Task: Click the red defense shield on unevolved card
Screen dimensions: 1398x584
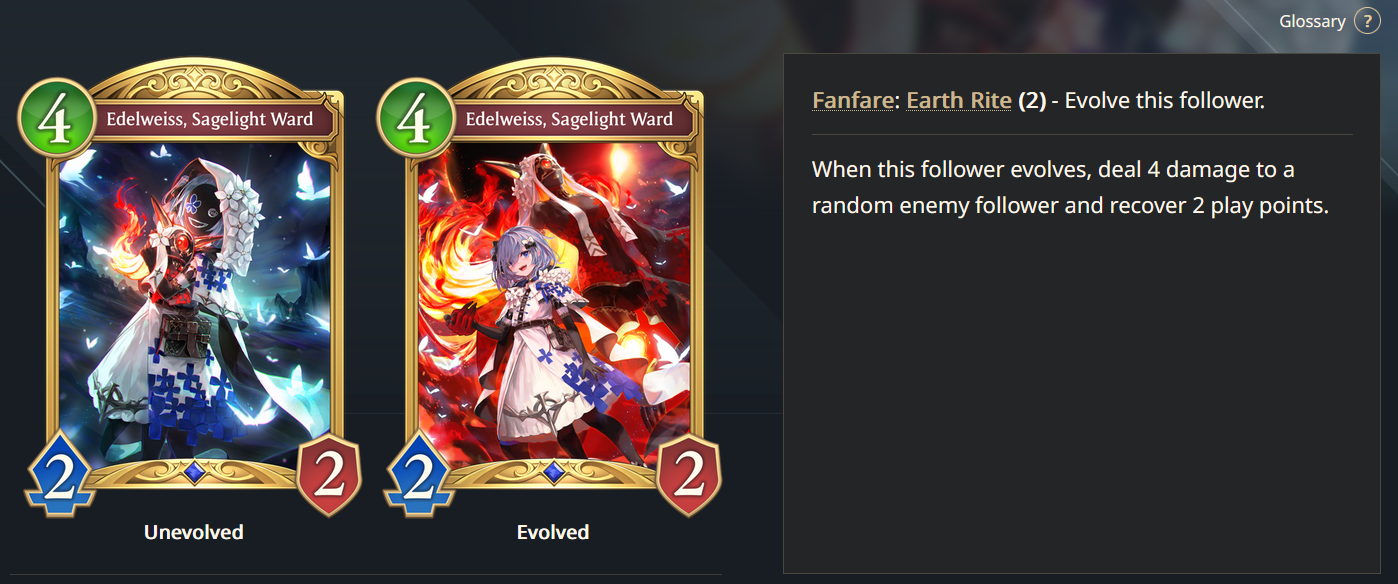Action: coord(330,475)
